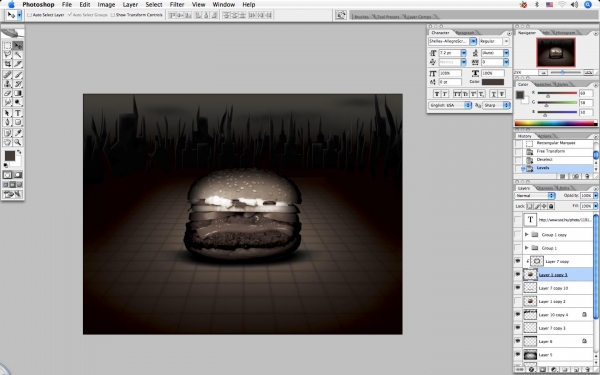Image resolution: width=600 pixels, height=375 pixels.
Task: Switch to the Channels tab
Action: (545, 188)
